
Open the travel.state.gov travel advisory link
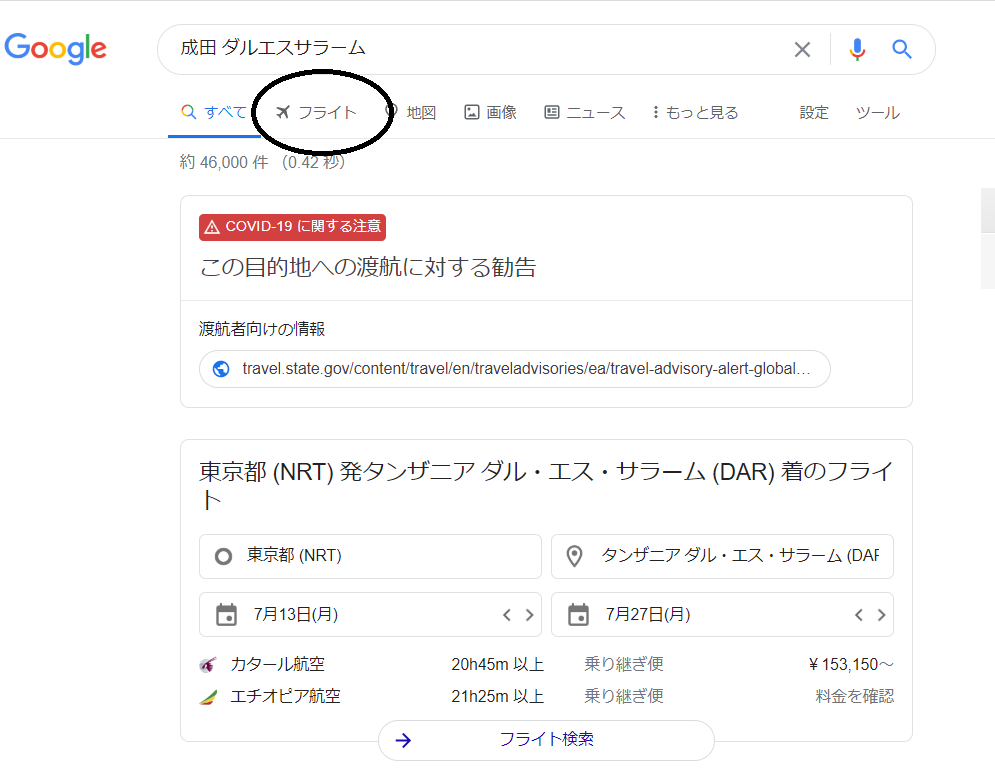[x=515, y=369]
